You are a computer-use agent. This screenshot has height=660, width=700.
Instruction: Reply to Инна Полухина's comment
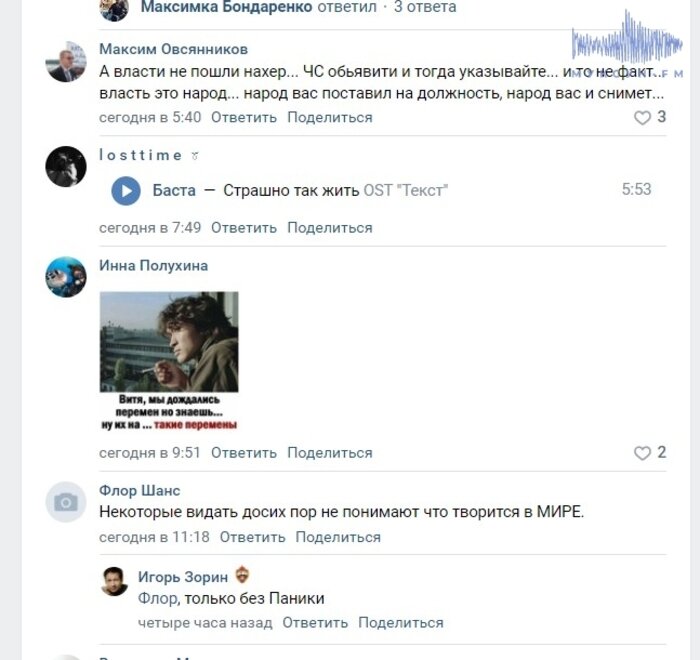coord(244,453)
